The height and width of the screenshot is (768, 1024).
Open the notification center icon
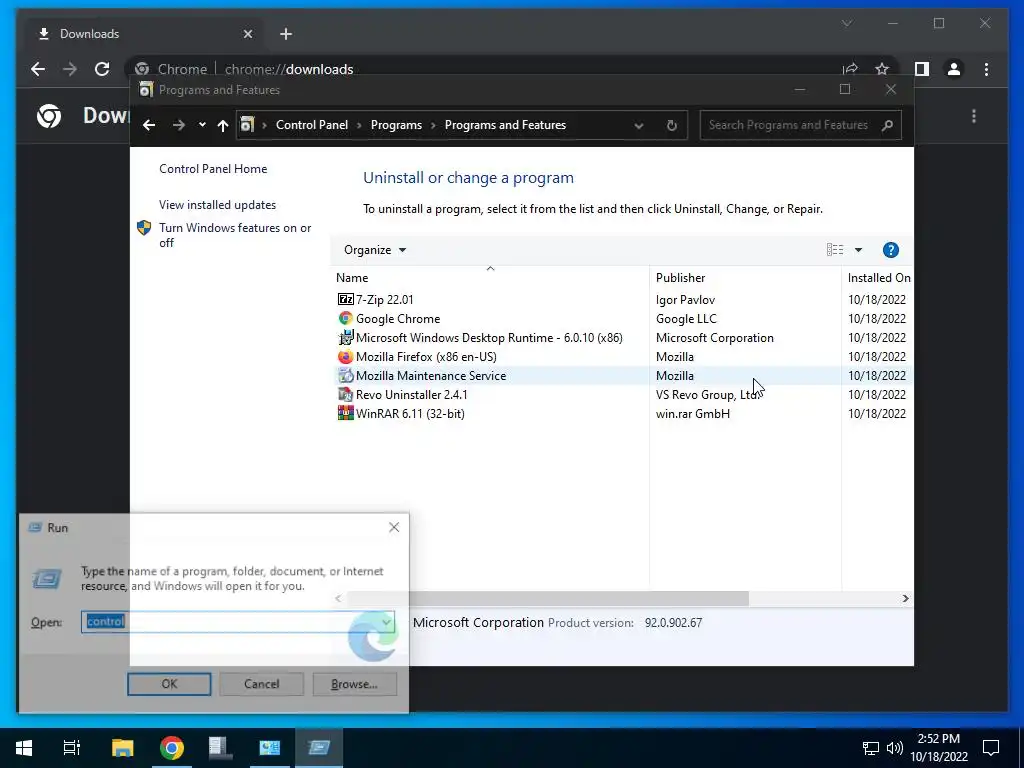(991, 748)
